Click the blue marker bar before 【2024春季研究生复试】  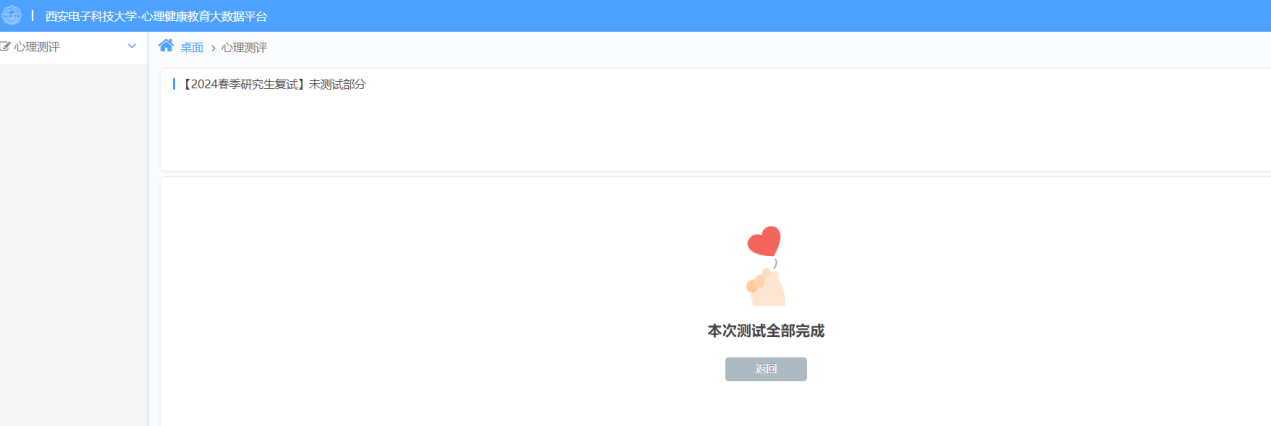[x=174, y=84]
